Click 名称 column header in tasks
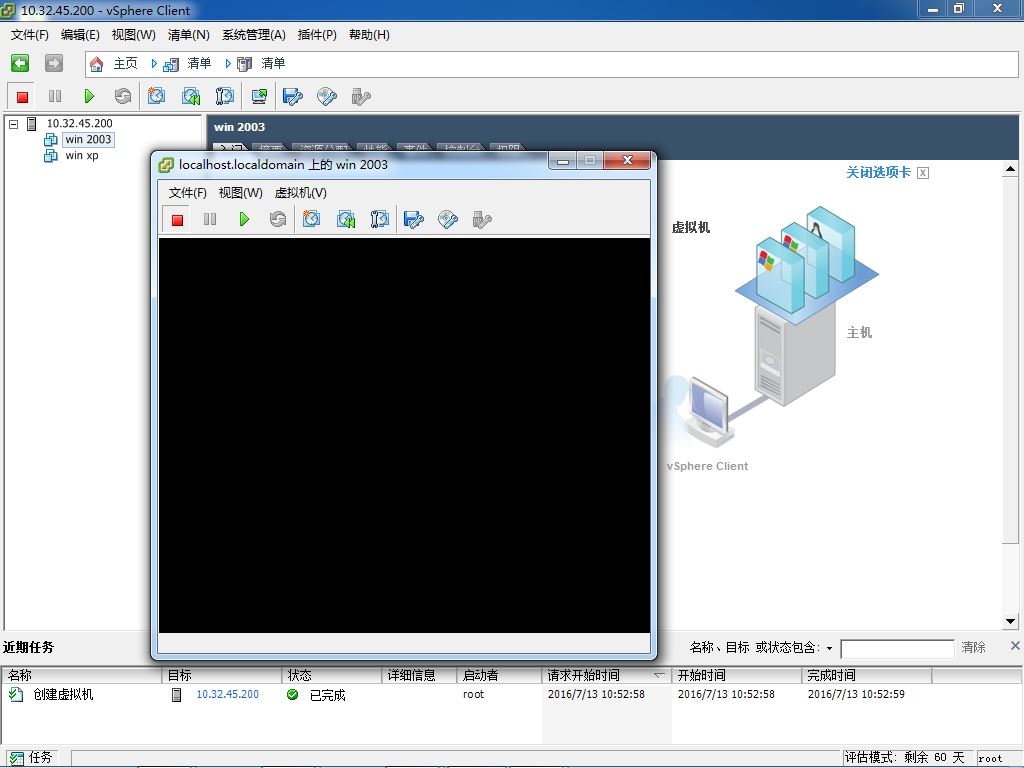 pos(81,675)
